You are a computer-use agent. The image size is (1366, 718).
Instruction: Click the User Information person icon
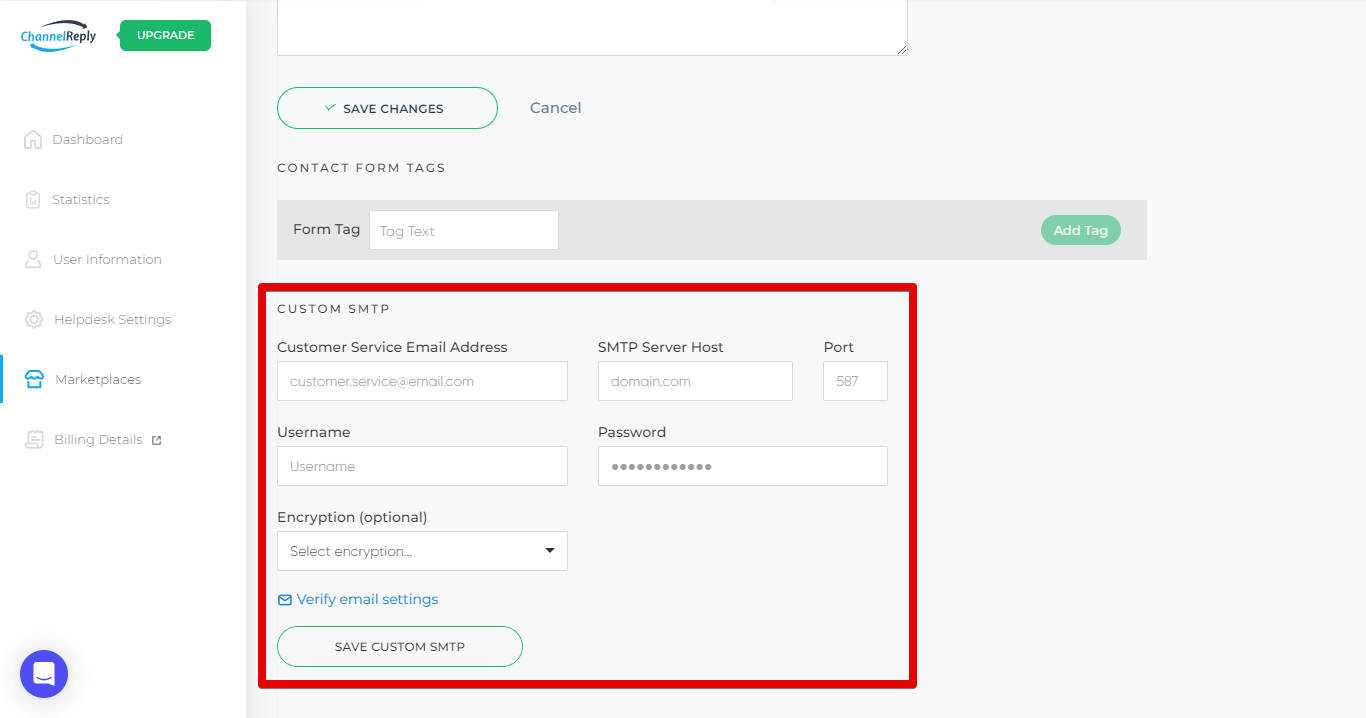[33, 259]
